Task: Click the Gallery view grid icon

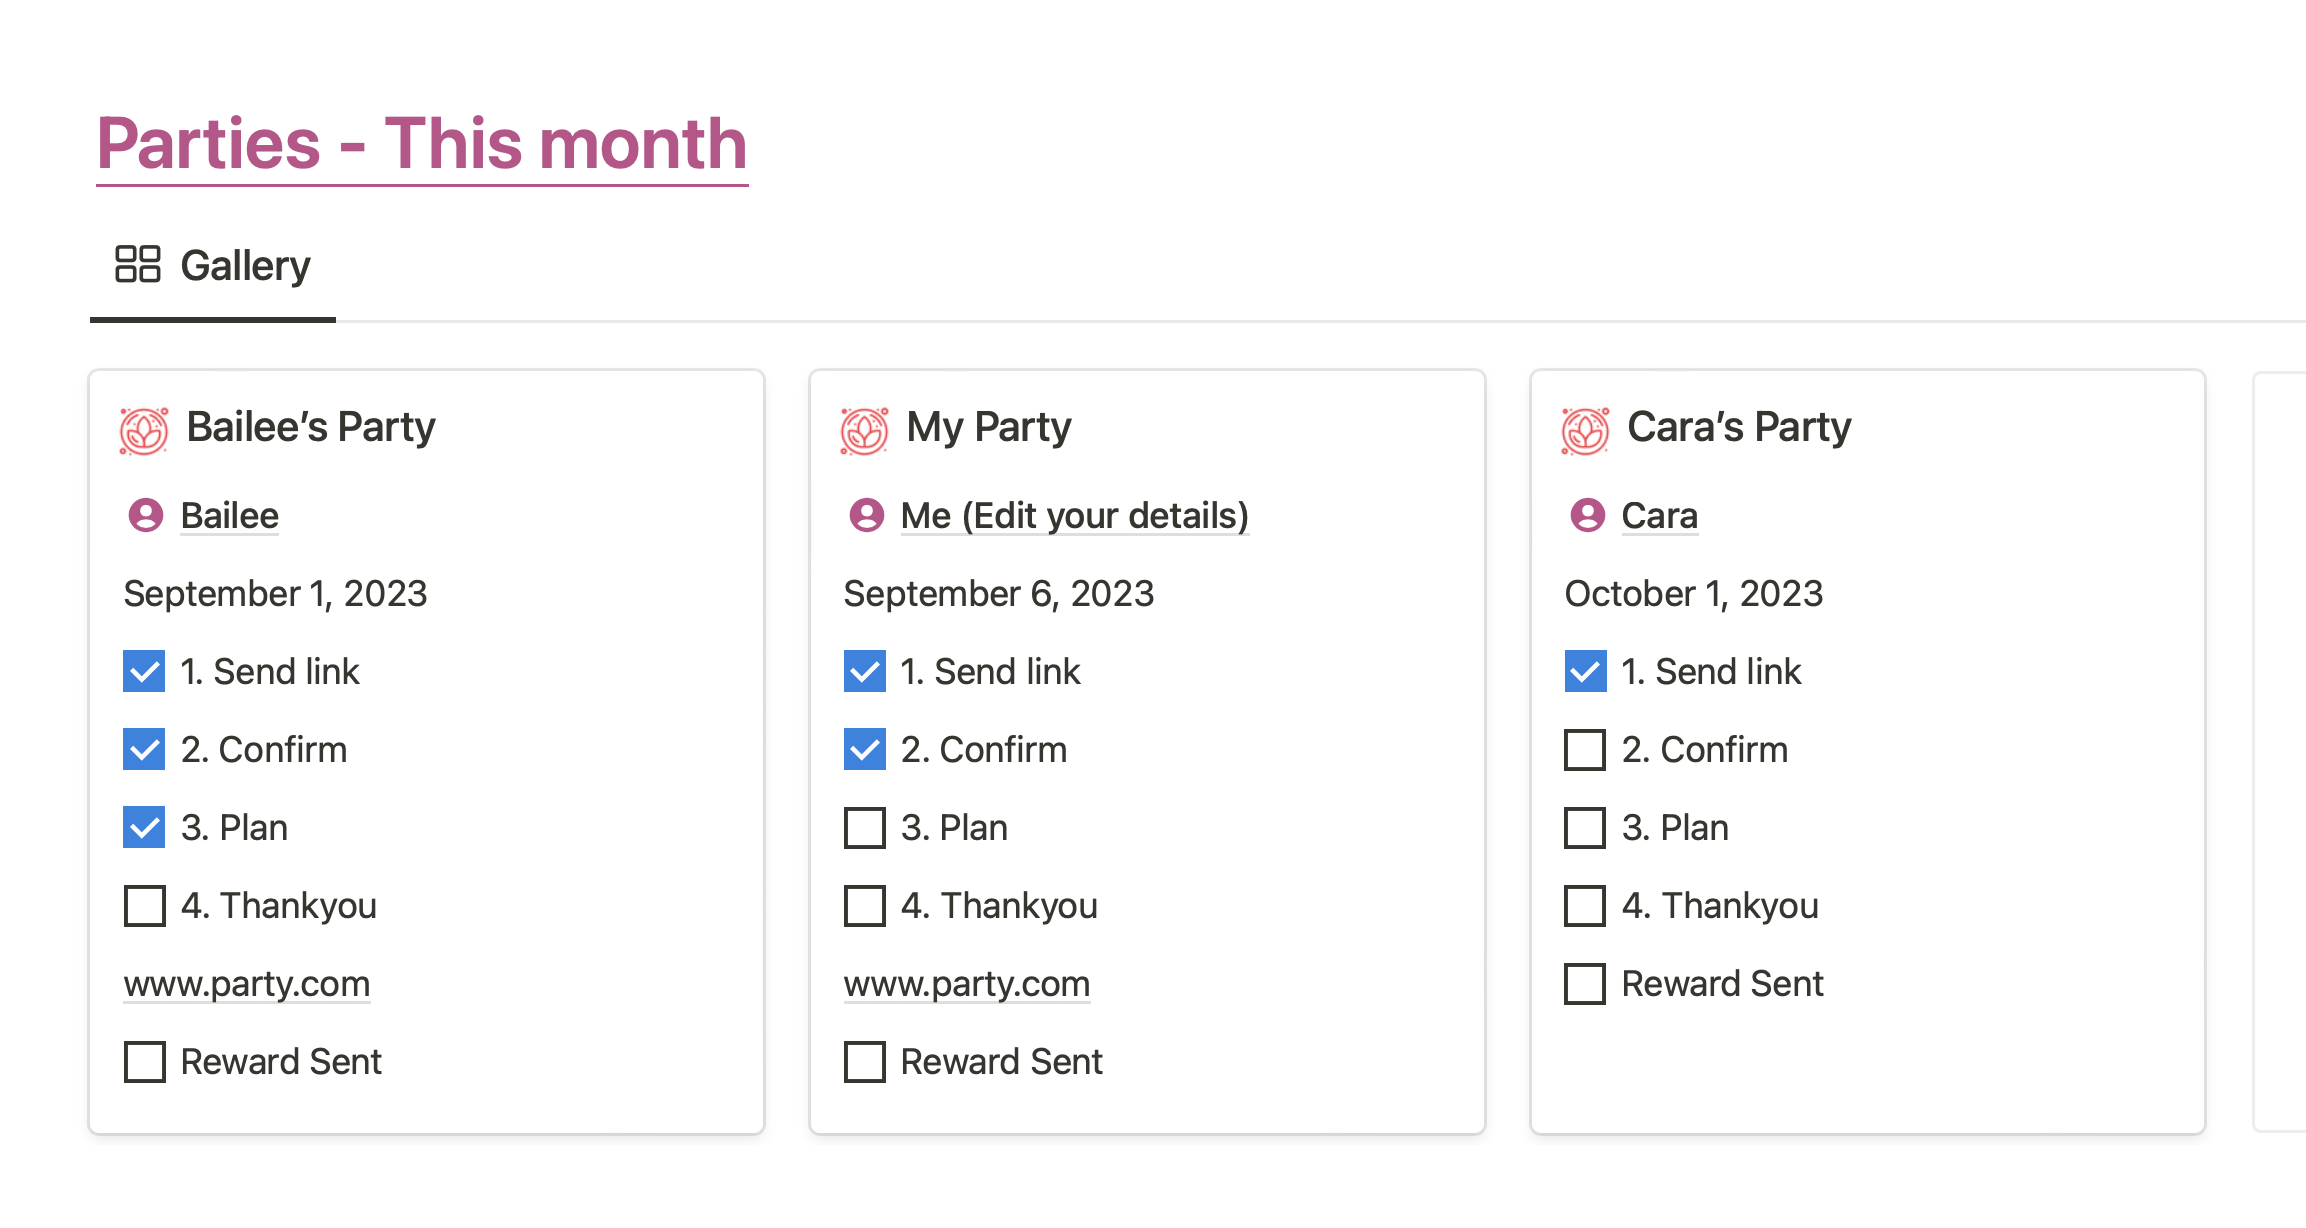Action: [138, 265]
